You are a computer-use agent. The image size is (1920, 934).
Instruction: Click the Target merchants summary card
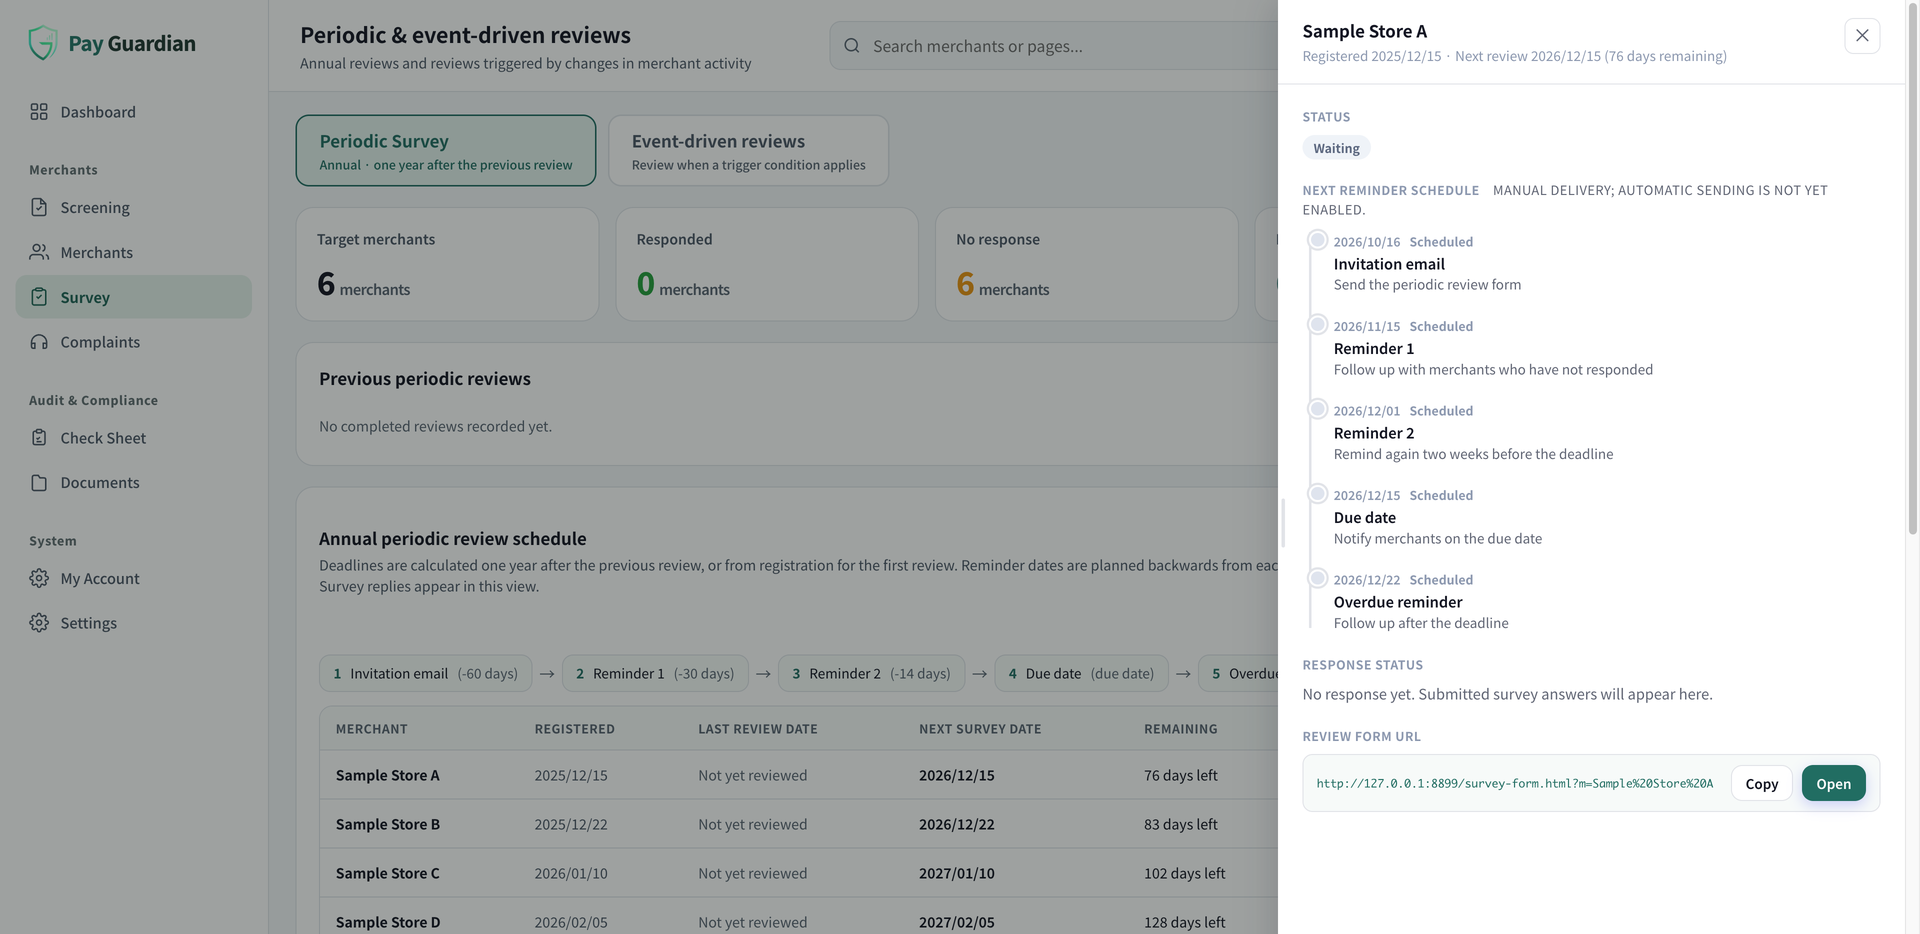coord(447,264)
